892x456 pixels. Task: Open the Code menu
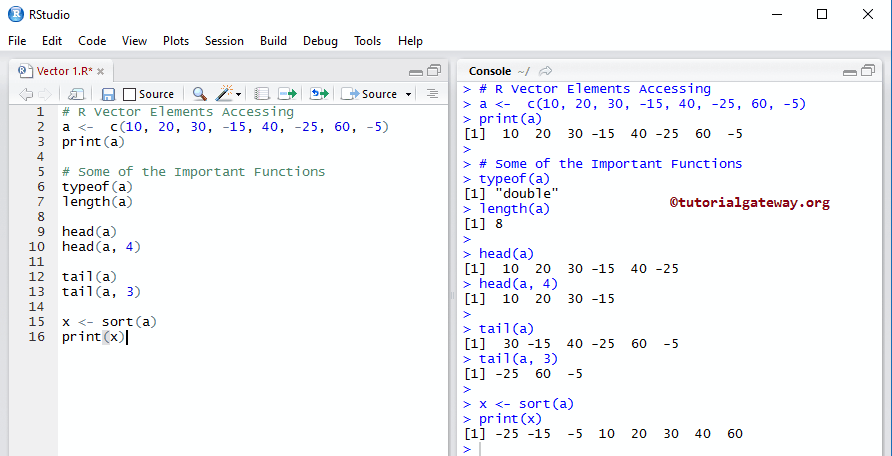[92, 41]
